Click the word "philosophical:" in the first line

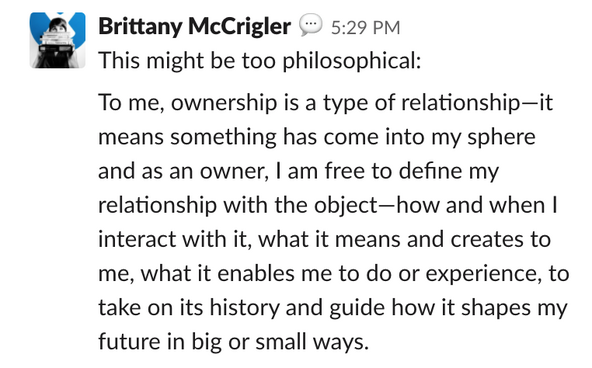pyautogui.click(x=352, y=61)
